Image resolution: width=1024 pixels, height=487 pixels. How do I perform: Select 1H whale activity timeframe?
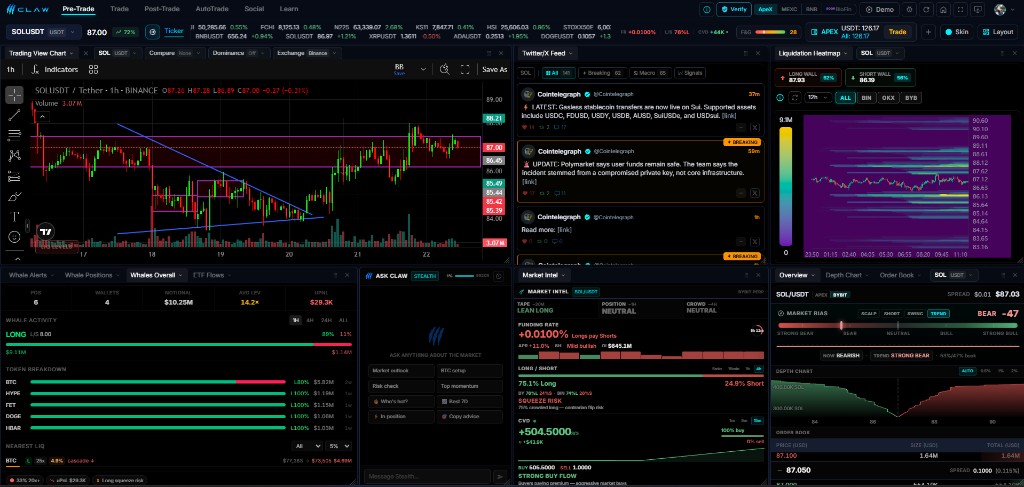[296, 320]
